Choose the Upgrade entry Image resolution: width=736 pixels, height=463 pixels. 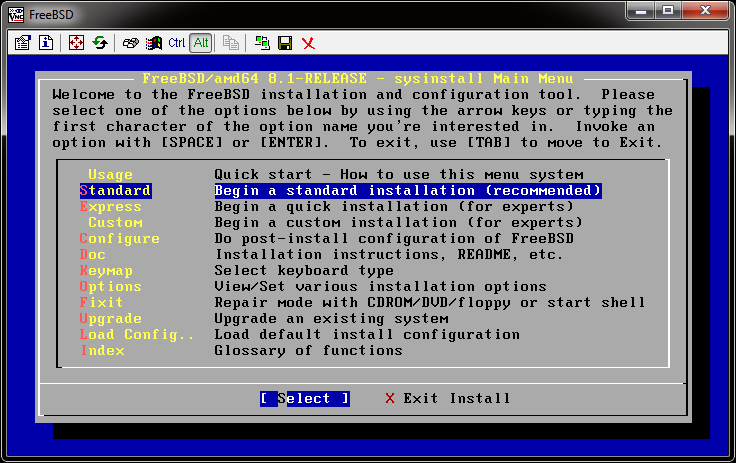(x=111, y=318)
